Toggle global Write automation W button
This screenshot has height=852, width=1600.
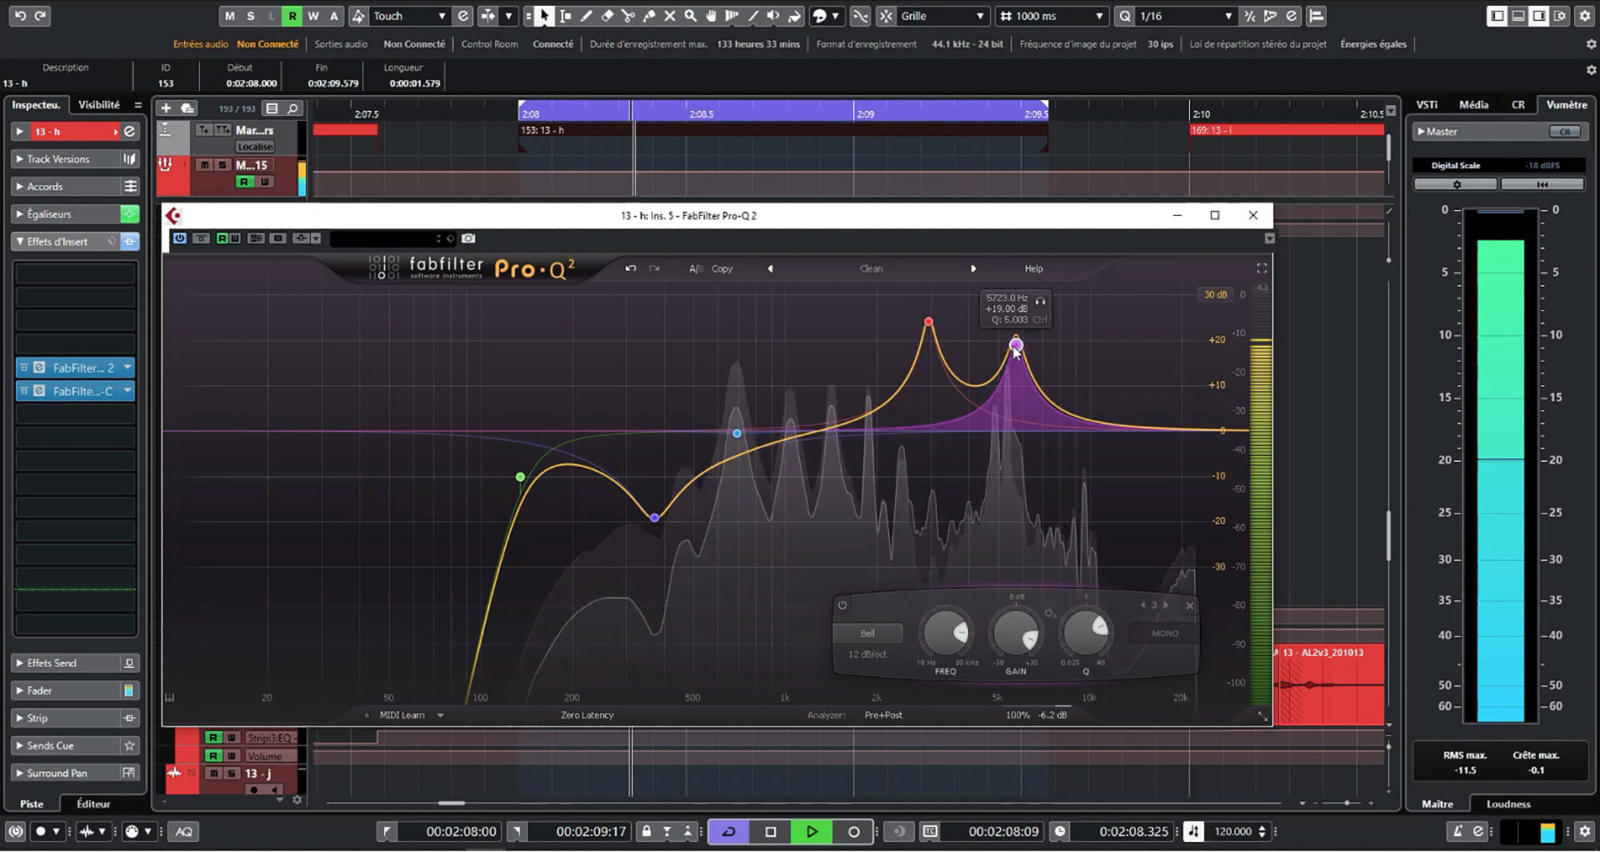click(313, 16)
